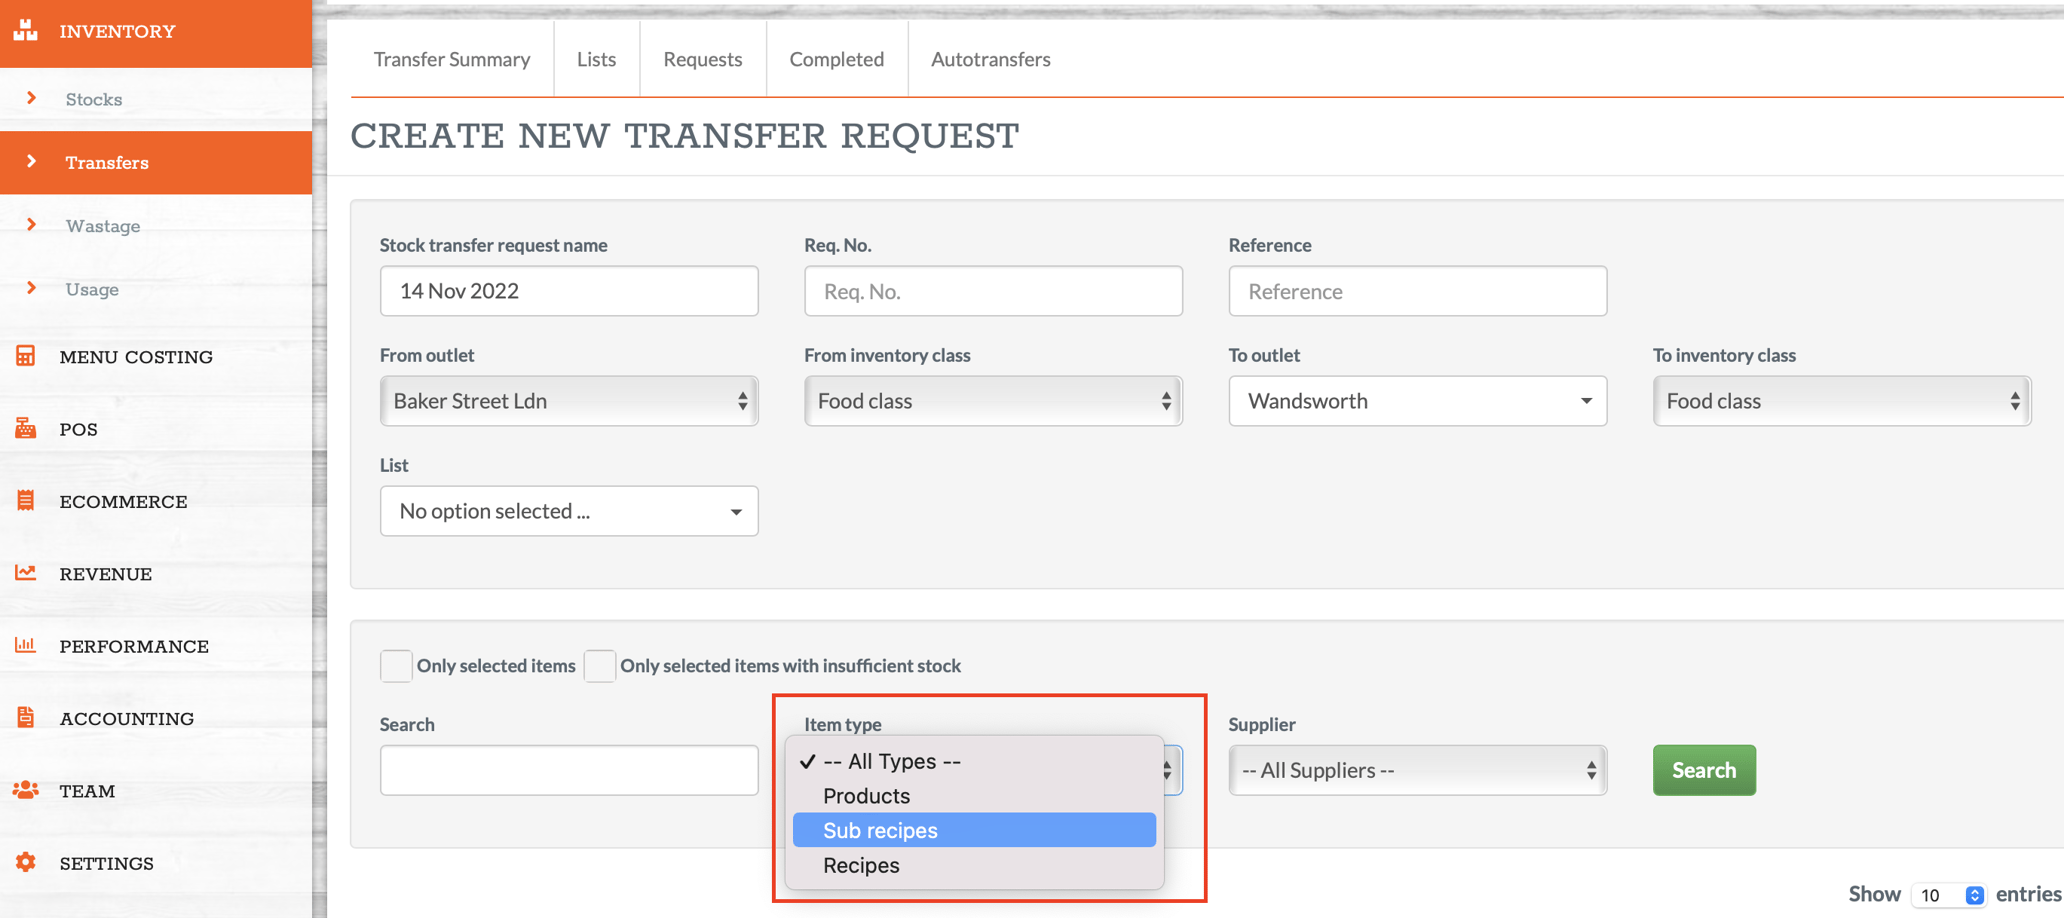
Task: Expand the List dropdown showing No option selected
Action: [x=568, y=510]
